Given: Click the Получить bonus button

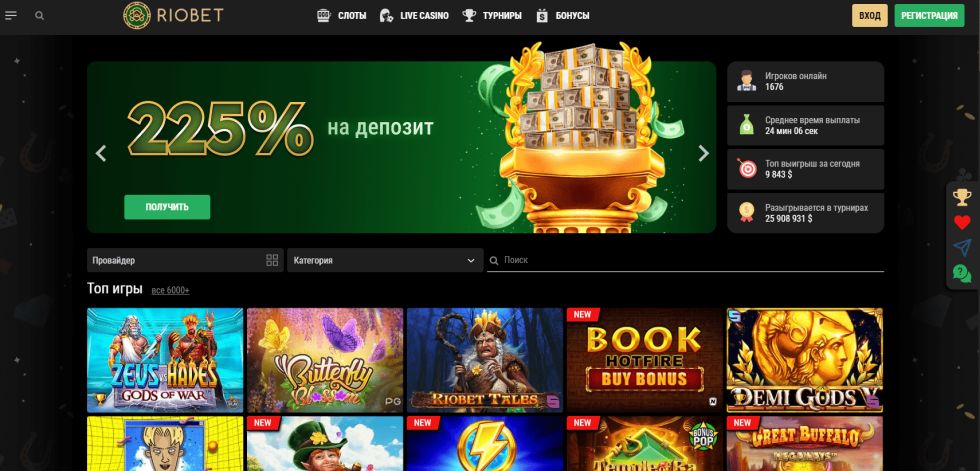Looking at the screenshot, I should pos(167,207).
